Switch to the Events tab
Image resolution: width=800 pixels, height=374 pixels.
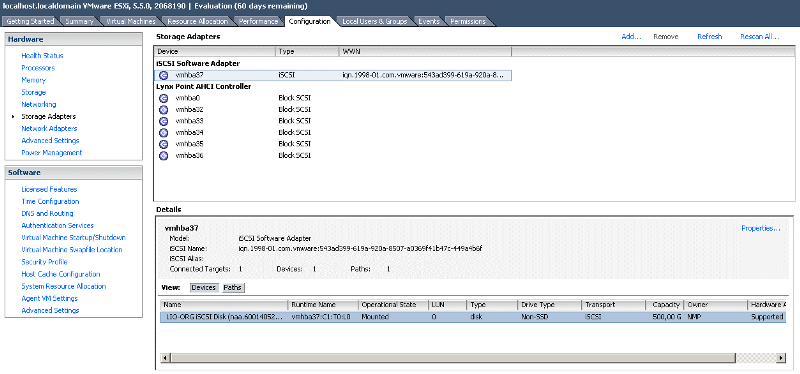coord(429,21)
